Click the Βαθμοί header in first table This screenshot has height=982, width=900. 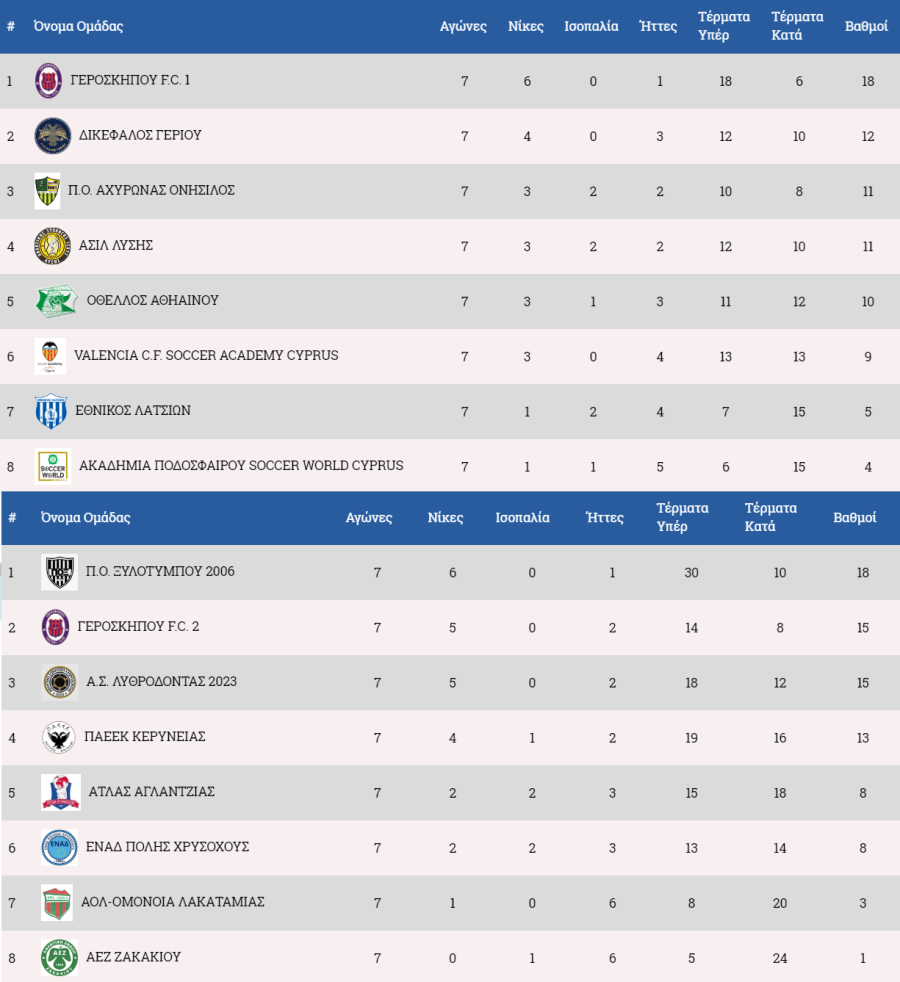(x=866, y=26)
